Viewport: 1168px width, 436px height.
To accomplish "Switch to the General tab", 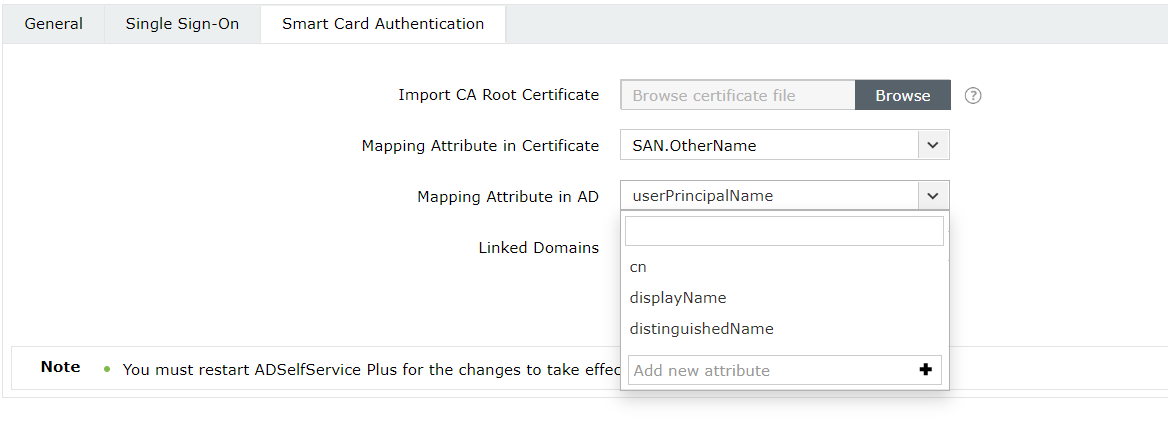I will (x=54, y=24).
